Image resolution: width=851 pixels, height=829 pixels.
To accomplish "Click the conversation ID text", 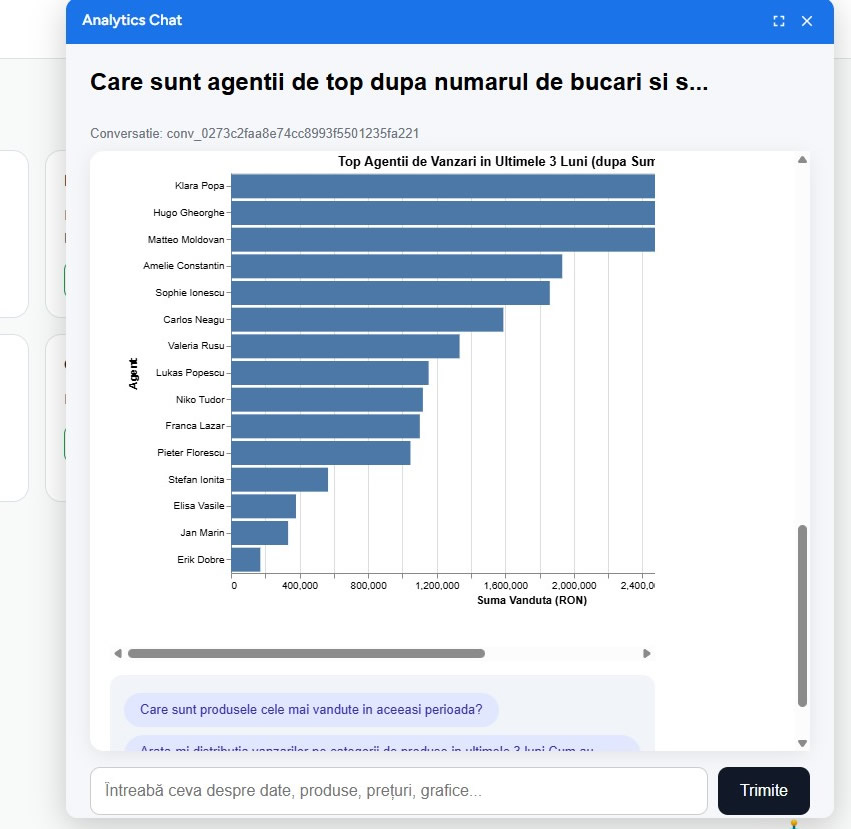I will click(255, 134).
